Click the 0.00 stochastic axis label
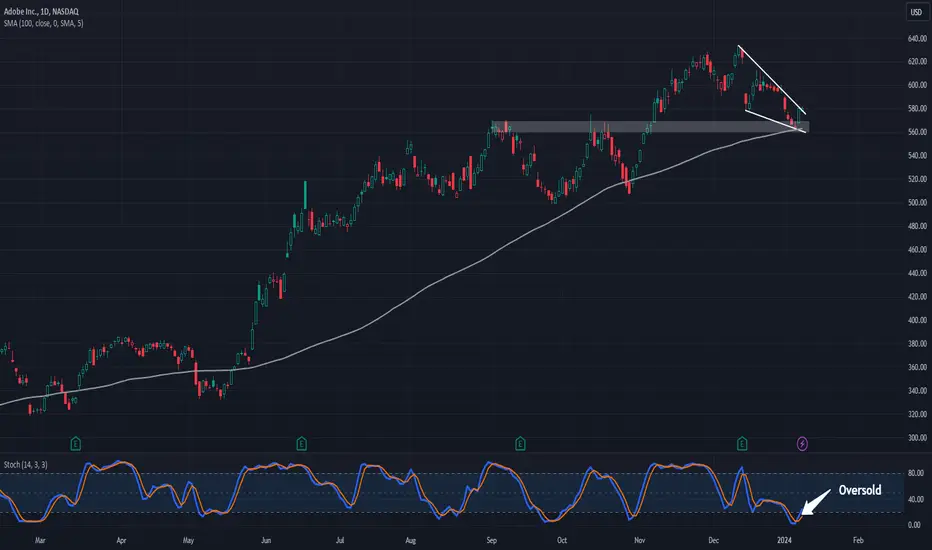Screen dimensions: 932x550 tap(914, 525)
